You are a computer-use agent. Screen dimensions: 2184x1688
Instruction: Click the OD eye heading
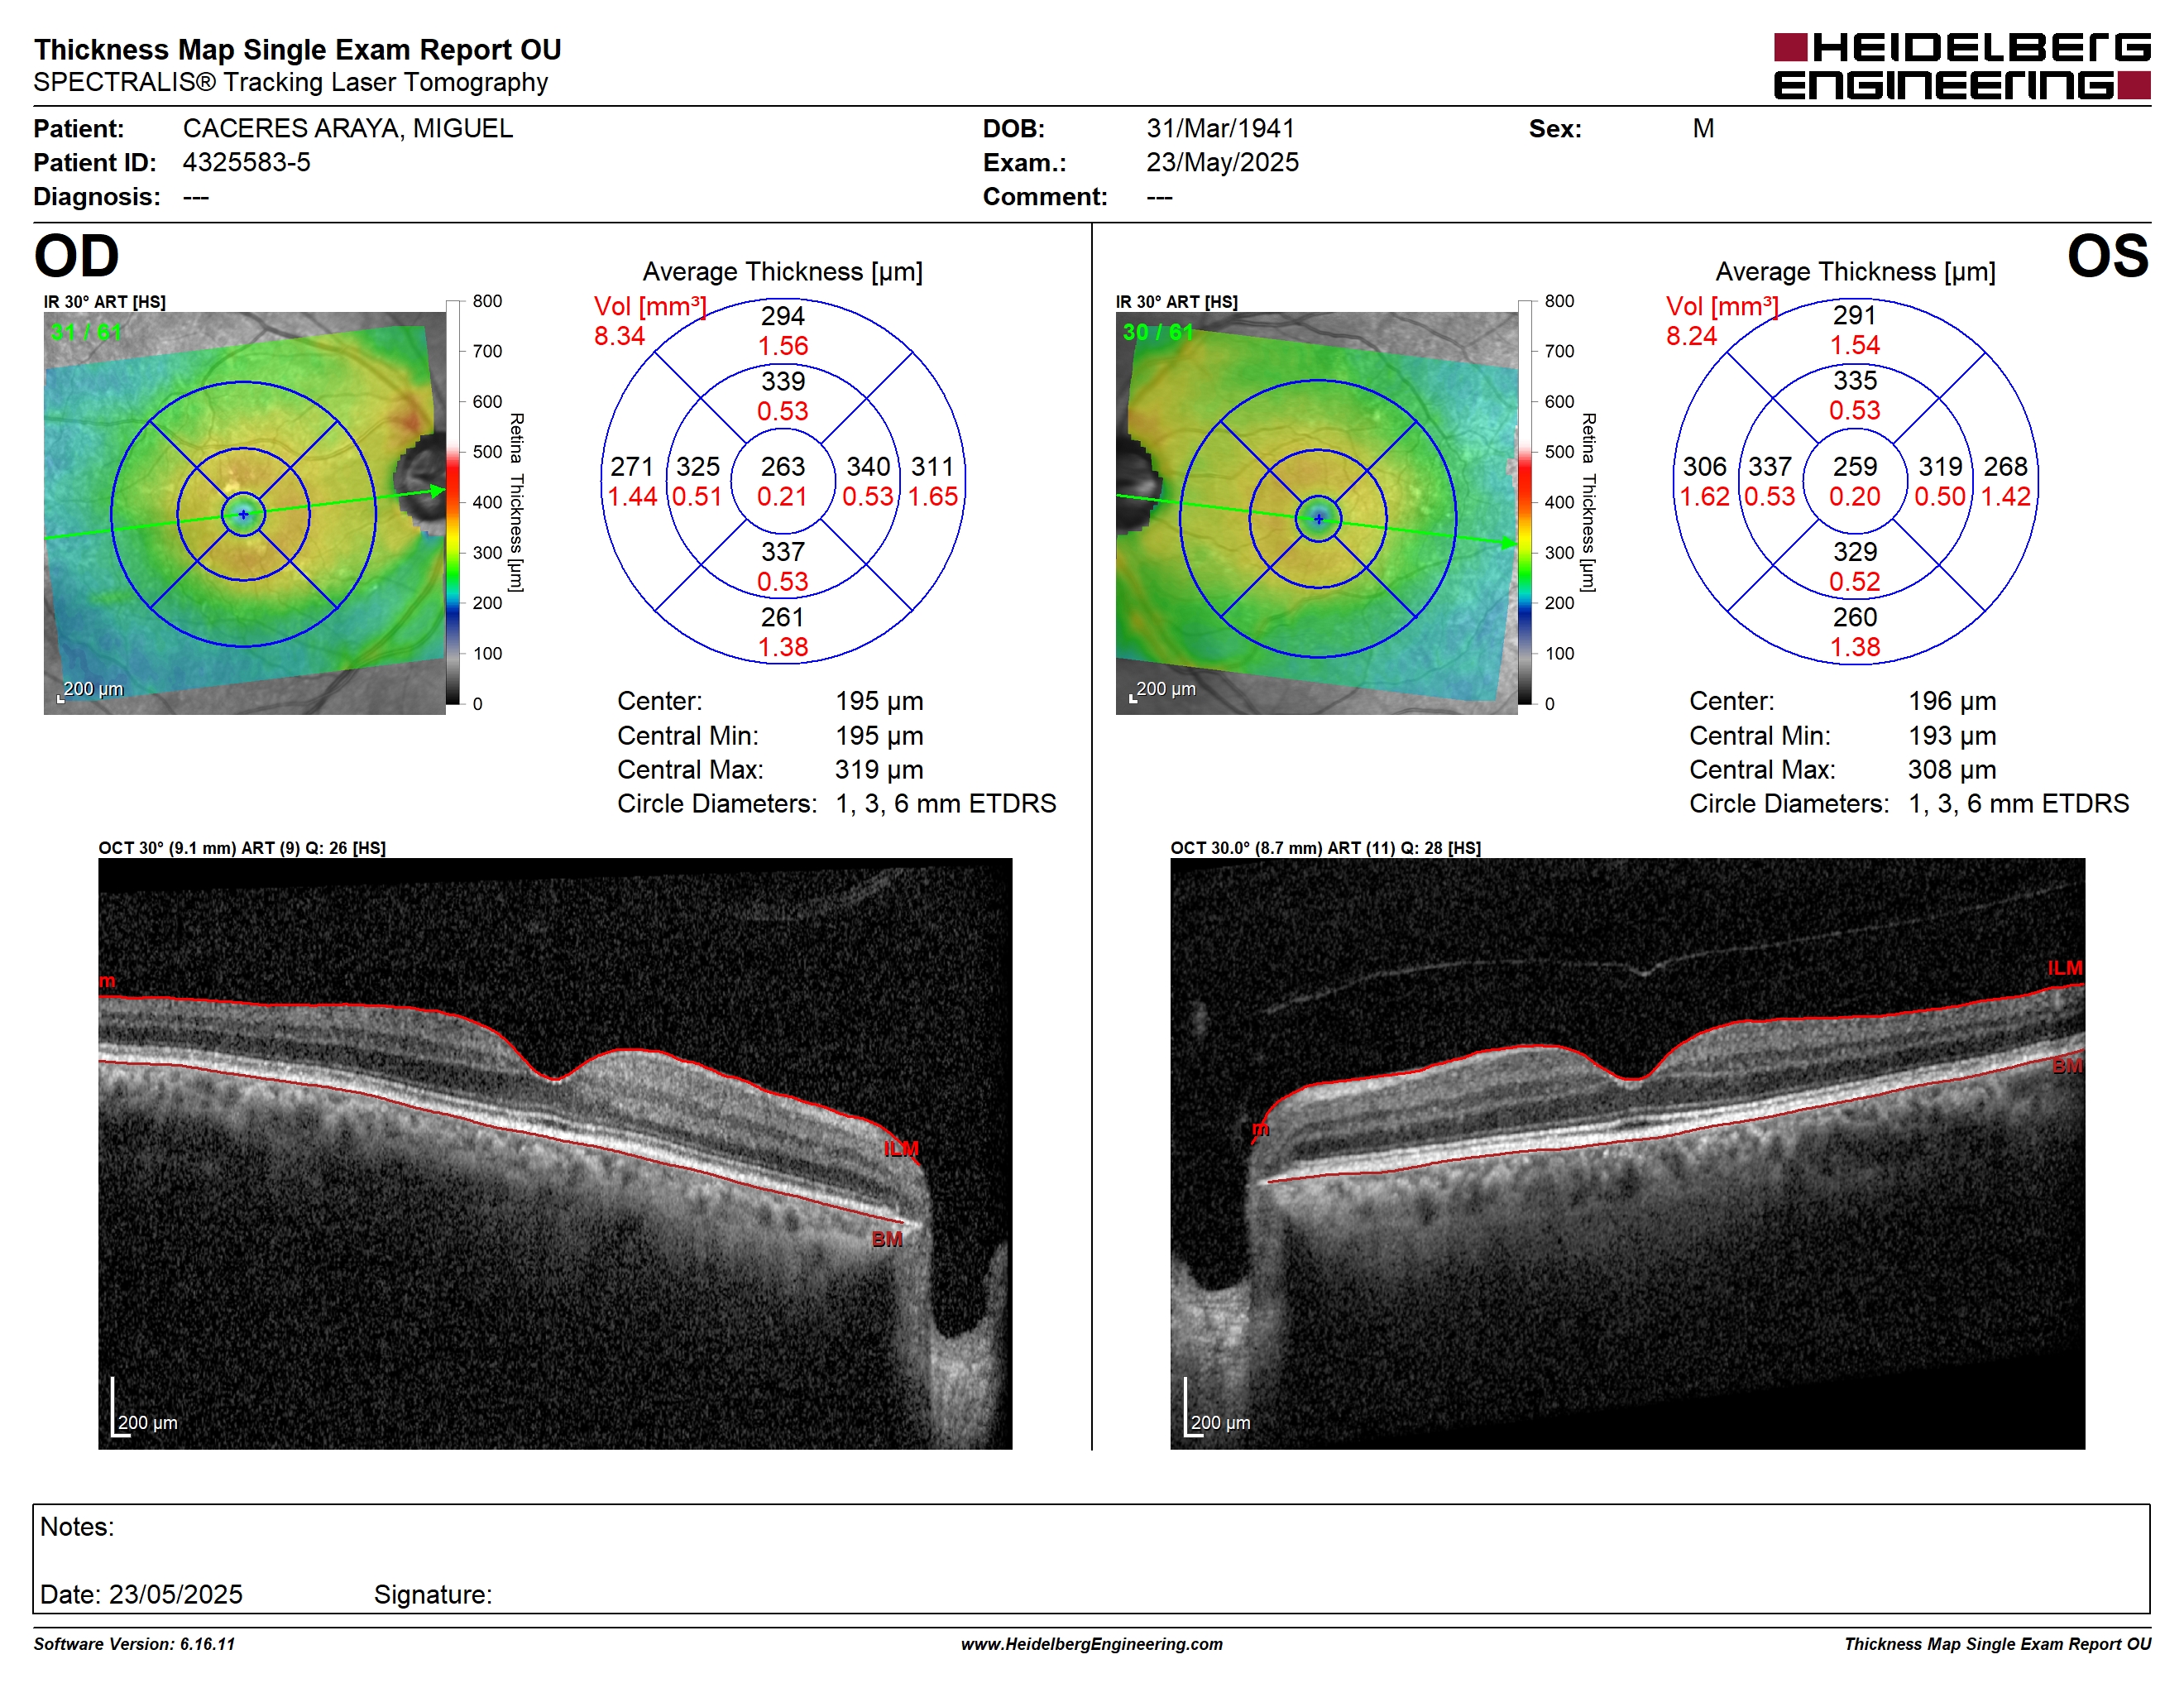coord(77,256)
